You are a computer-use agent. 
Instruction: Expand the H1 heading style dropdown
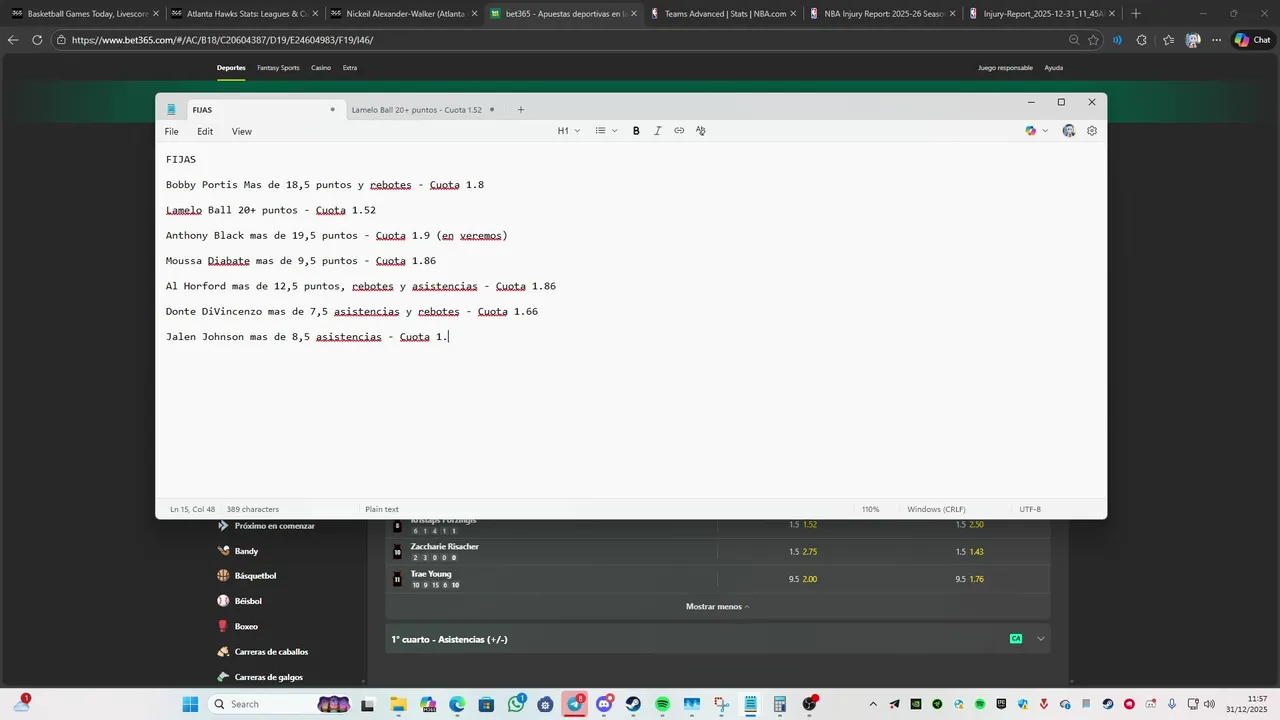click(x=569, y=131)
